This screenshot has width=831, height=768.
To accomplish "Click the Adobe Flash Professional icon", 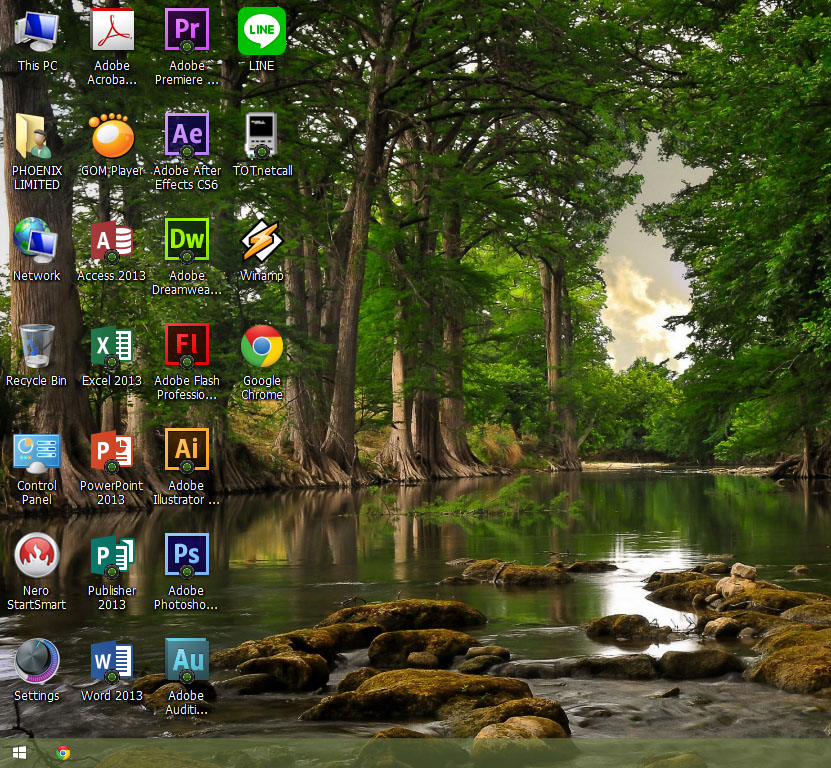I will pos(187,345).
